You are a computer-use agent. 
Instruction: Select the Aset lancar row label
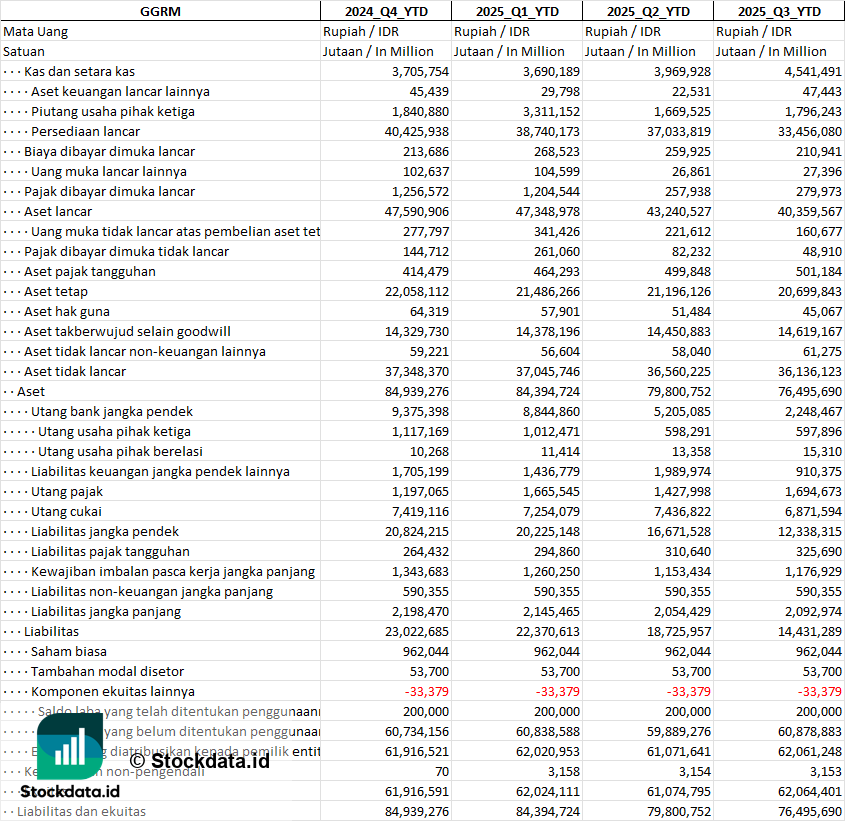tap(58, 211)
